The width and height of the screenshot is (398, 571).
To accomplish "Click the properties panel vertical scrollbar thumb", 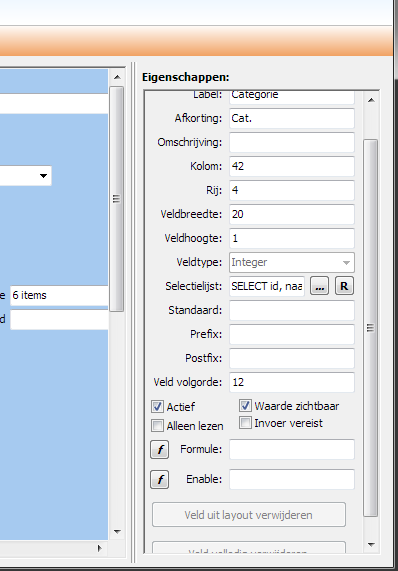I will point(371,328).
